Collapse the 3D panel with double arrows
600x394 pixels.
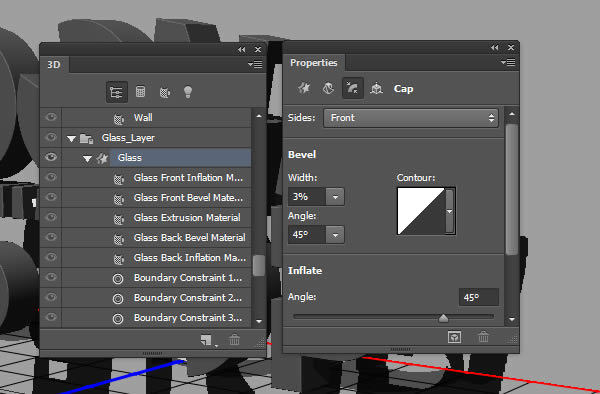241,49
